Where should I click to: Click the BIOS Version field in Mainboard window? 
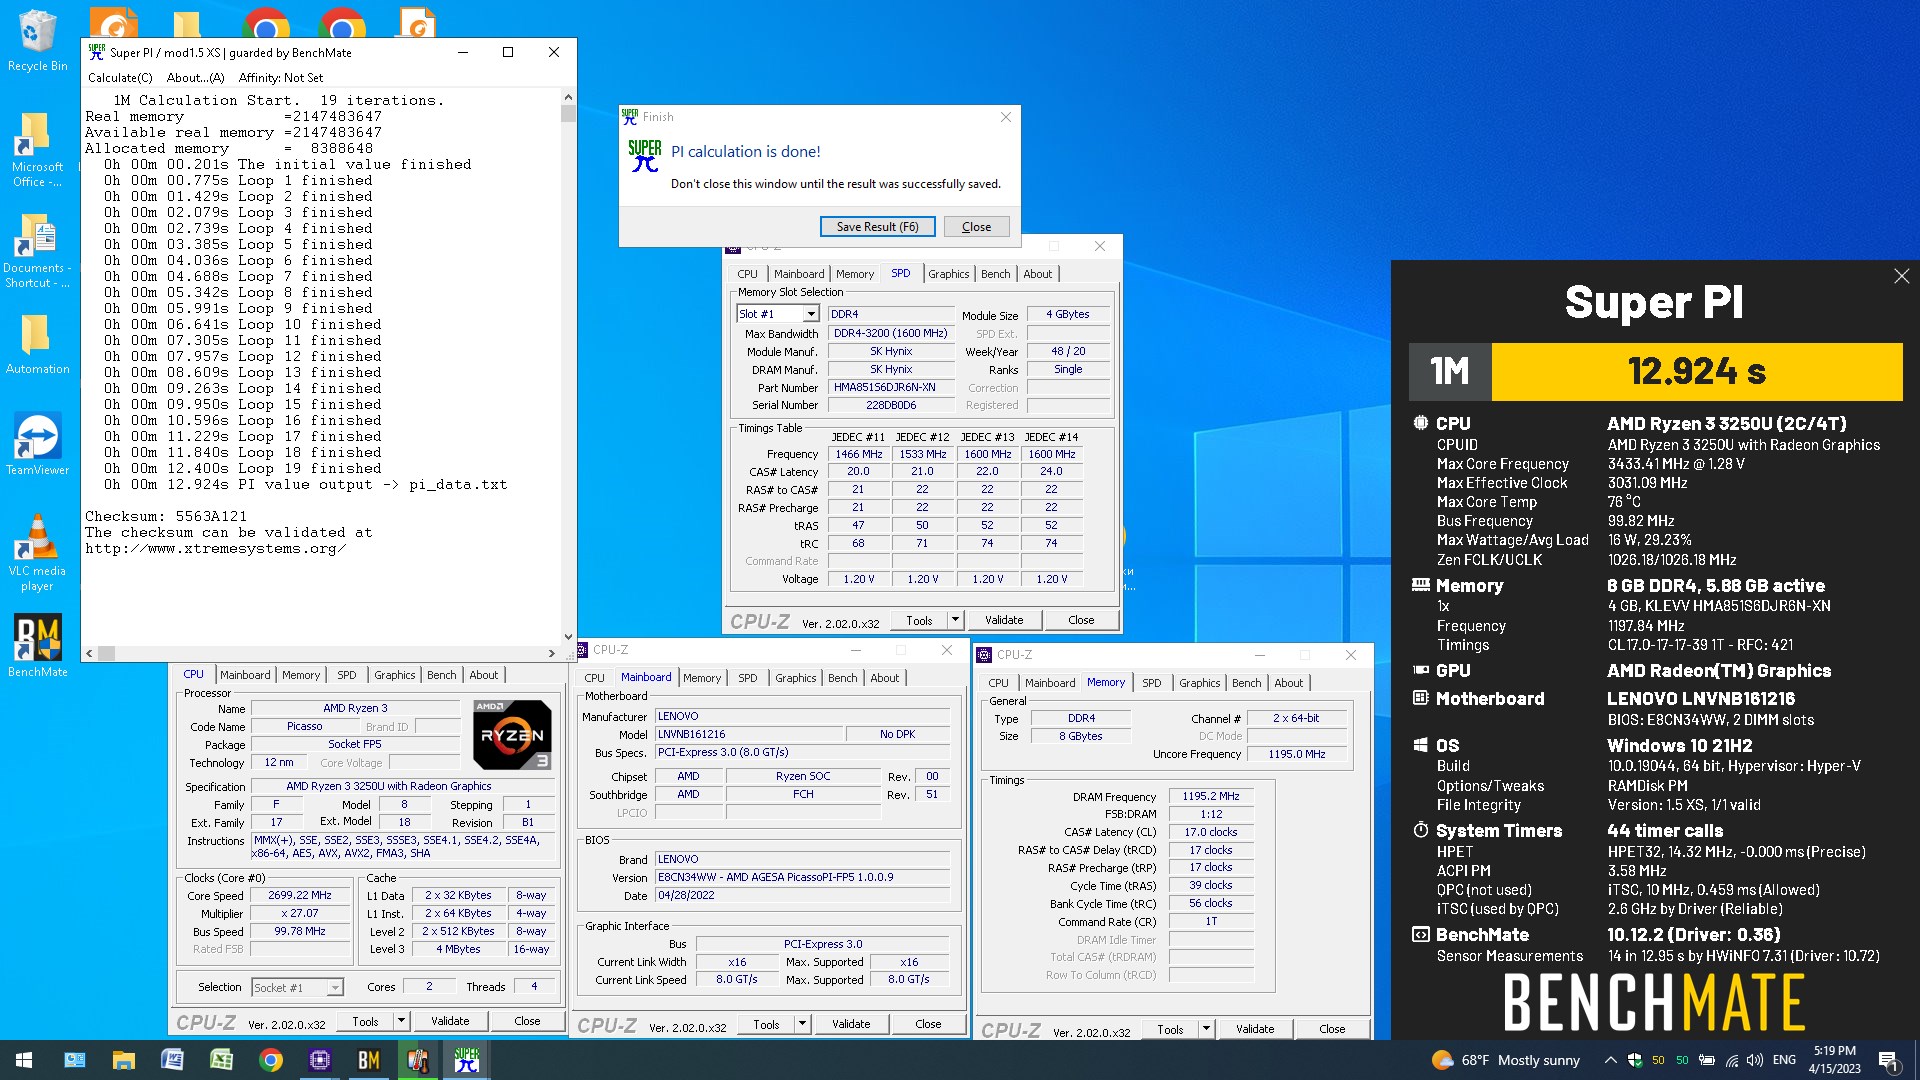(802, 877)
